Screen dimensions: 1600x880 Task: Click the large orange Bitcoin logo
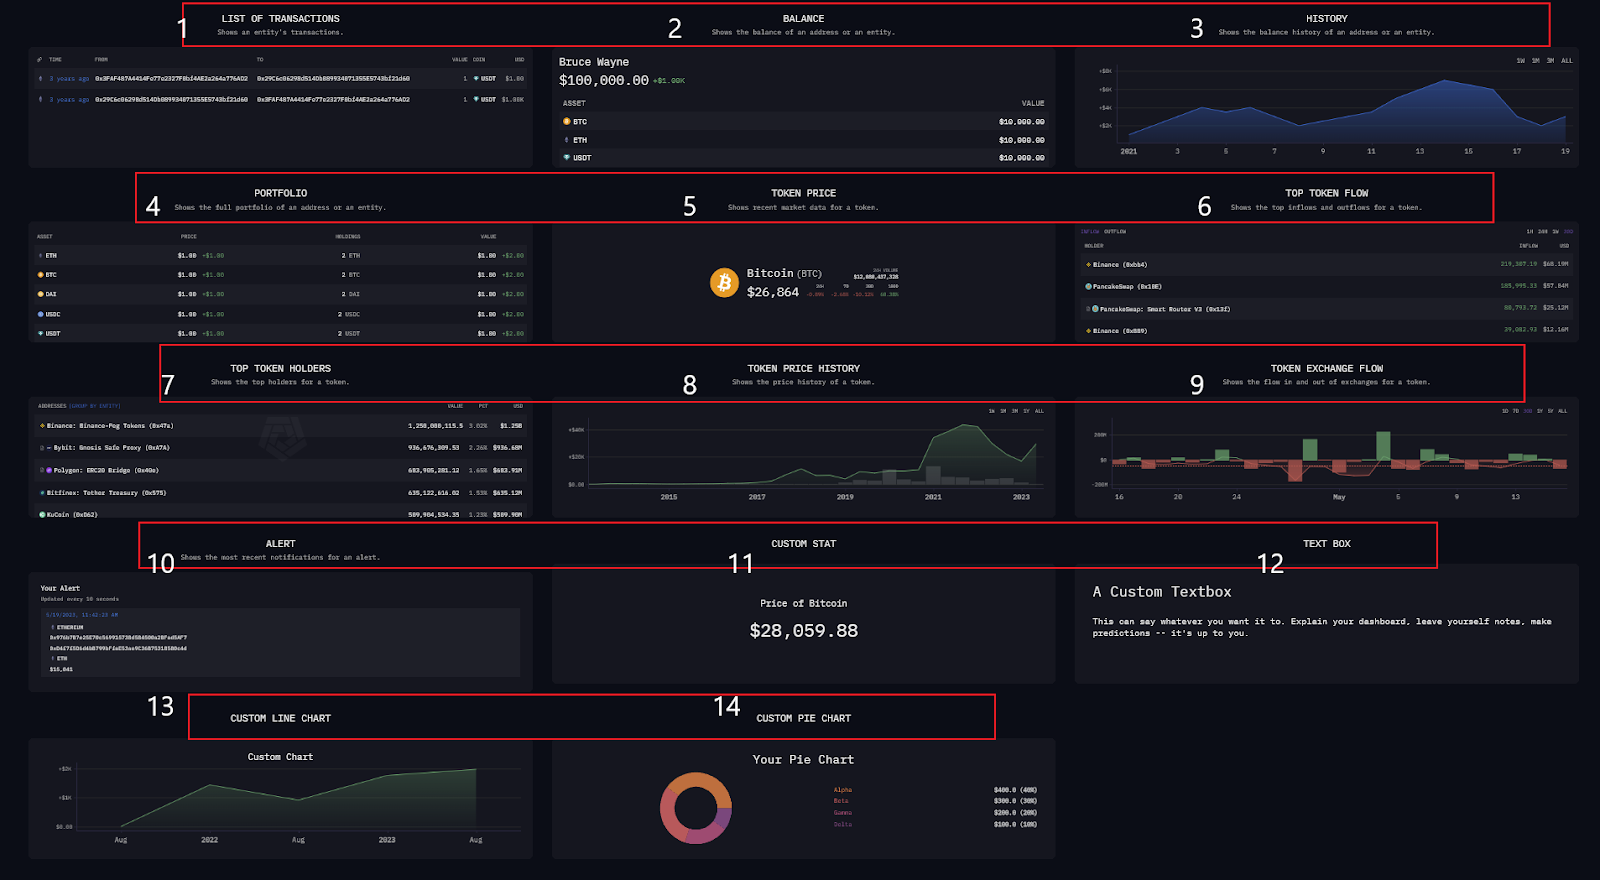(724, 283)
